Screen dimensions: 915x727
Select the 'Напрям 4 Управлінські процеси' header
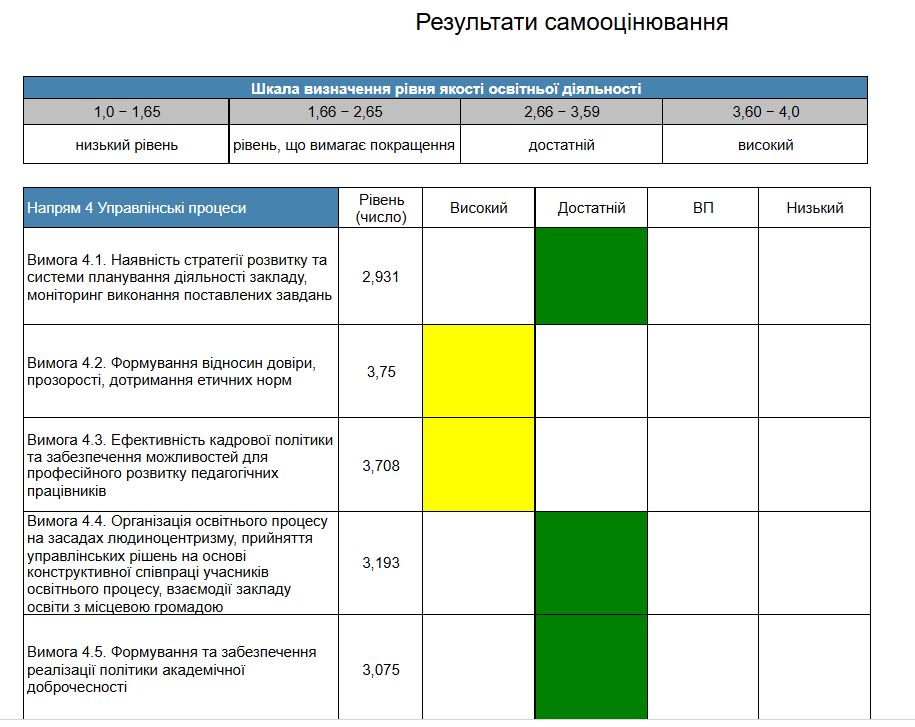click(180, 208)
